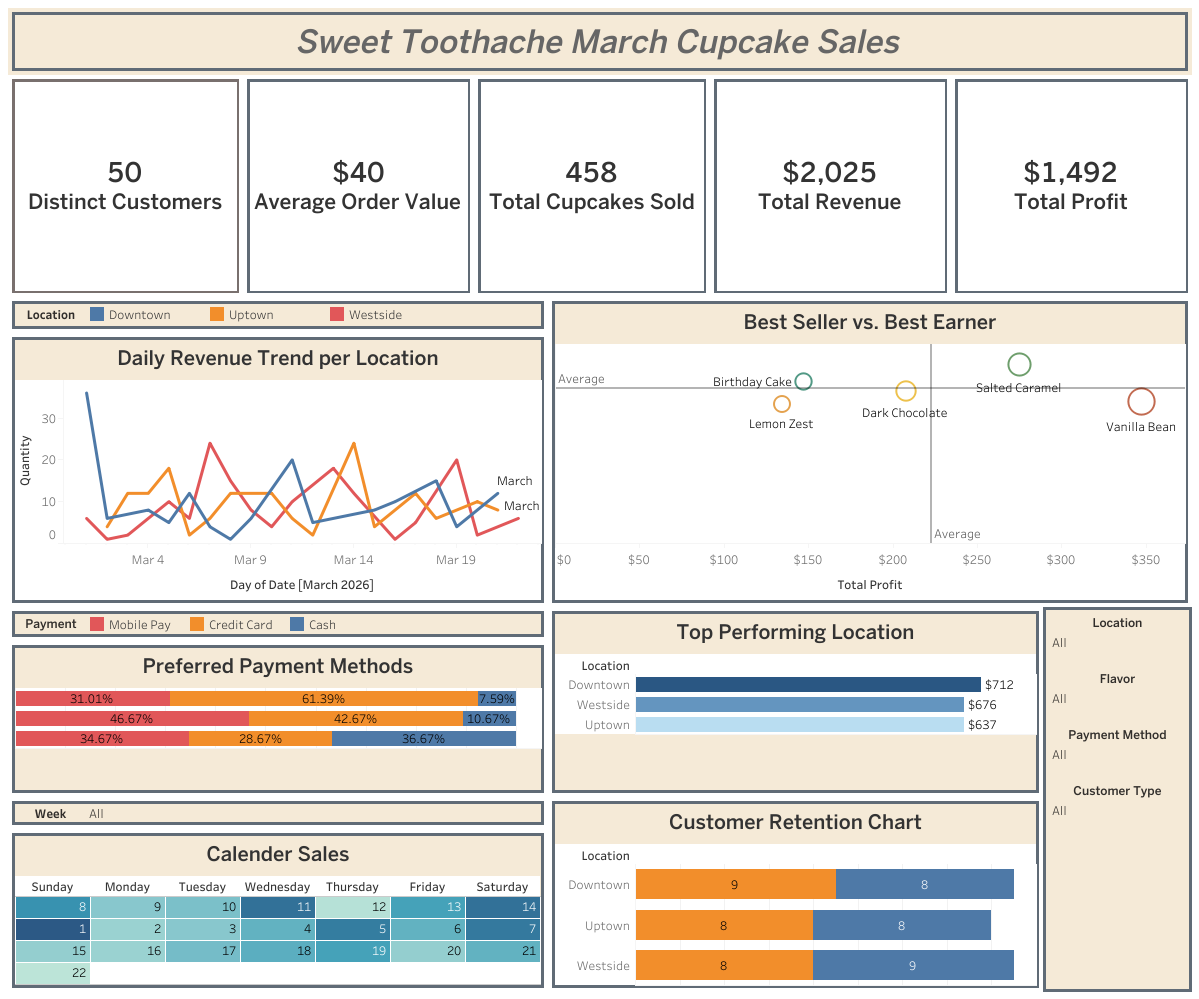Select the 42.67% Credit Card segment
The width and height of the screenshot is (1199, 999).
click(x=356, y=718)
